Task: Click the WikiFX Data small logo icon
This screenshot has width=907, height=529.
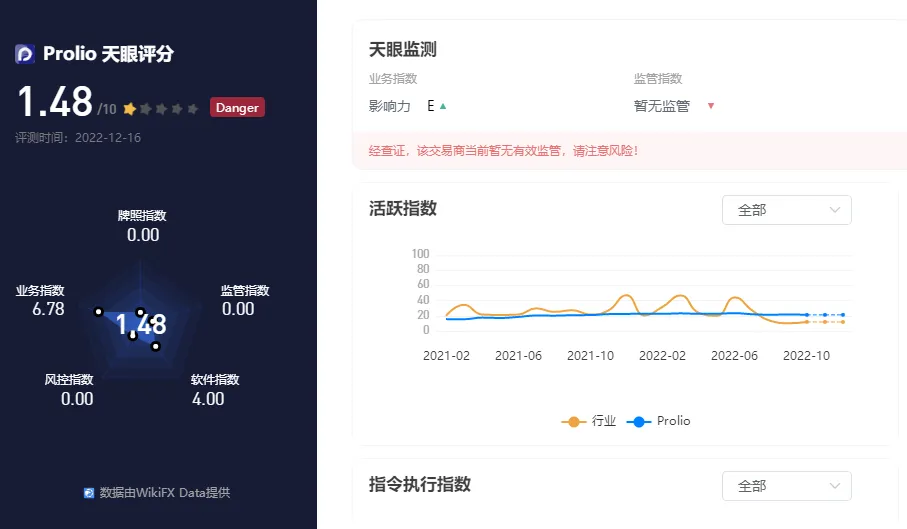Action: point(89,493)
